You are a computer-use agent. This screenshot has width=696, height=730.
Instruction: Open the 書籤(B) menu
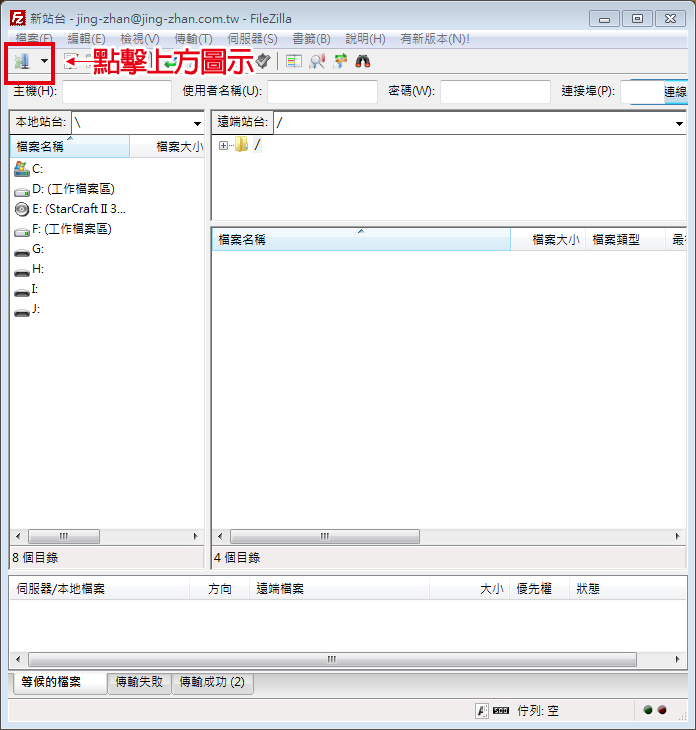[311, 39]
